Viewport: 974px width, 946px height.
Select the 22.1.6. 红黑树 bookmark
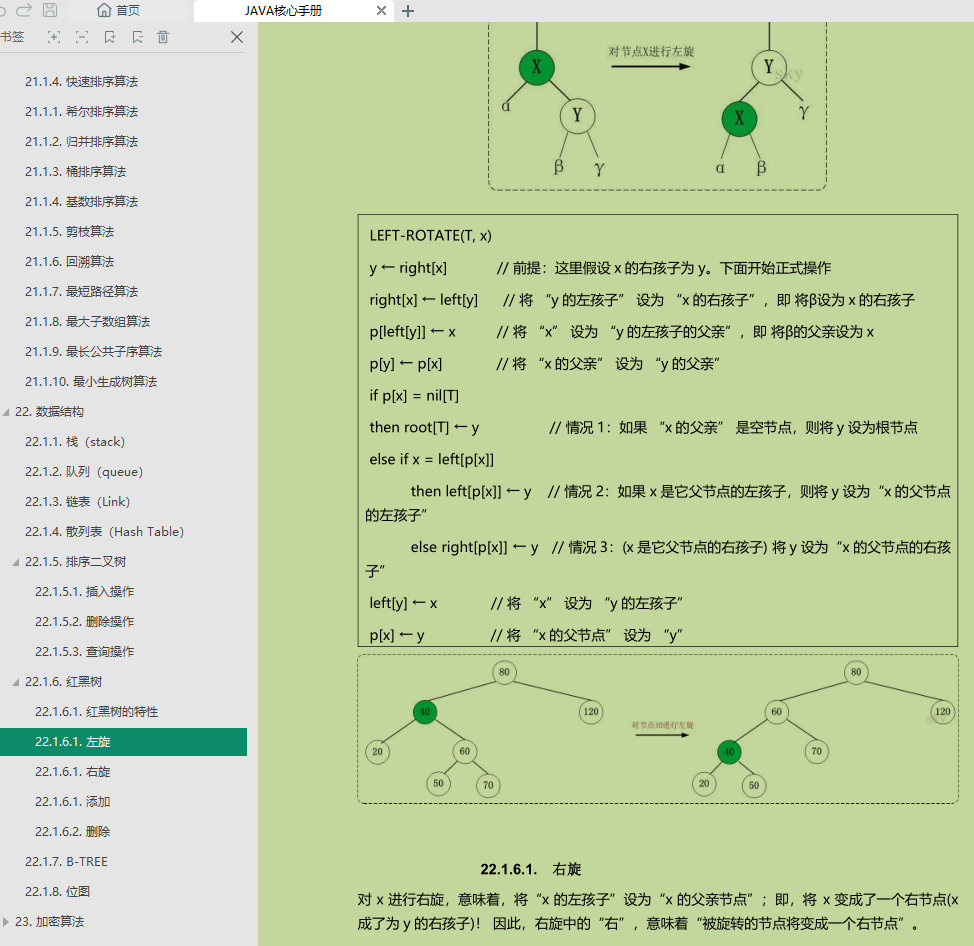tap(63, 682)
